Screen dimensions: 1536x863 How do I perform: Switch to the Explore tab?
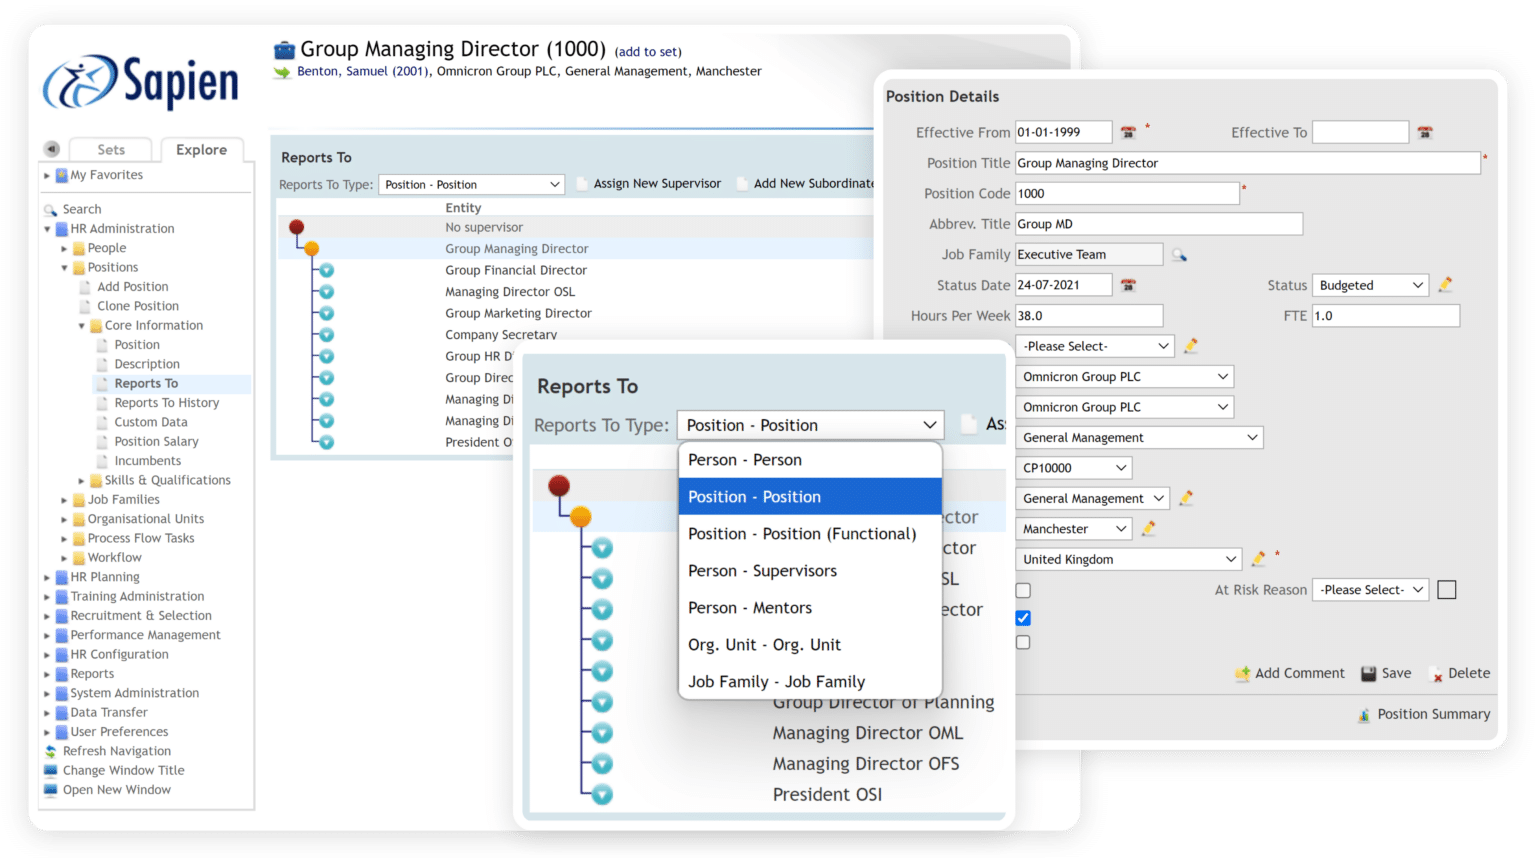[202, 149]
